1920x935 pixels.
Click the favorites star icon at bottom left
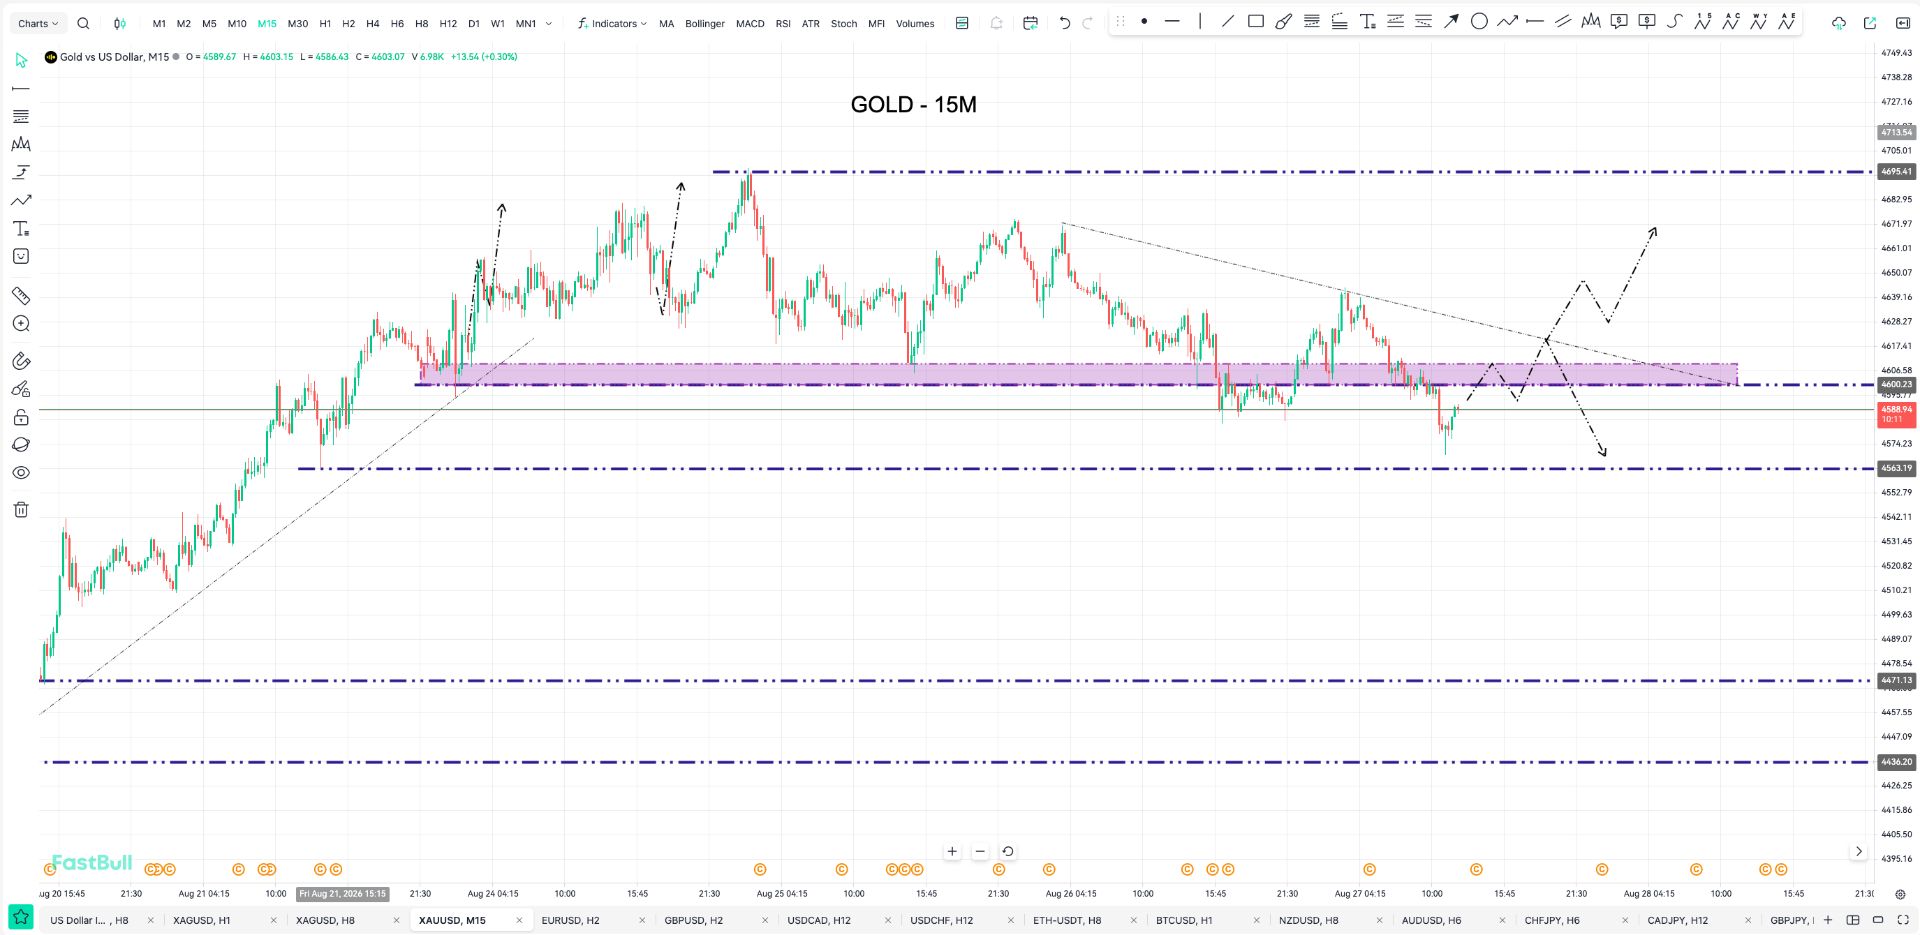(21, 917)
